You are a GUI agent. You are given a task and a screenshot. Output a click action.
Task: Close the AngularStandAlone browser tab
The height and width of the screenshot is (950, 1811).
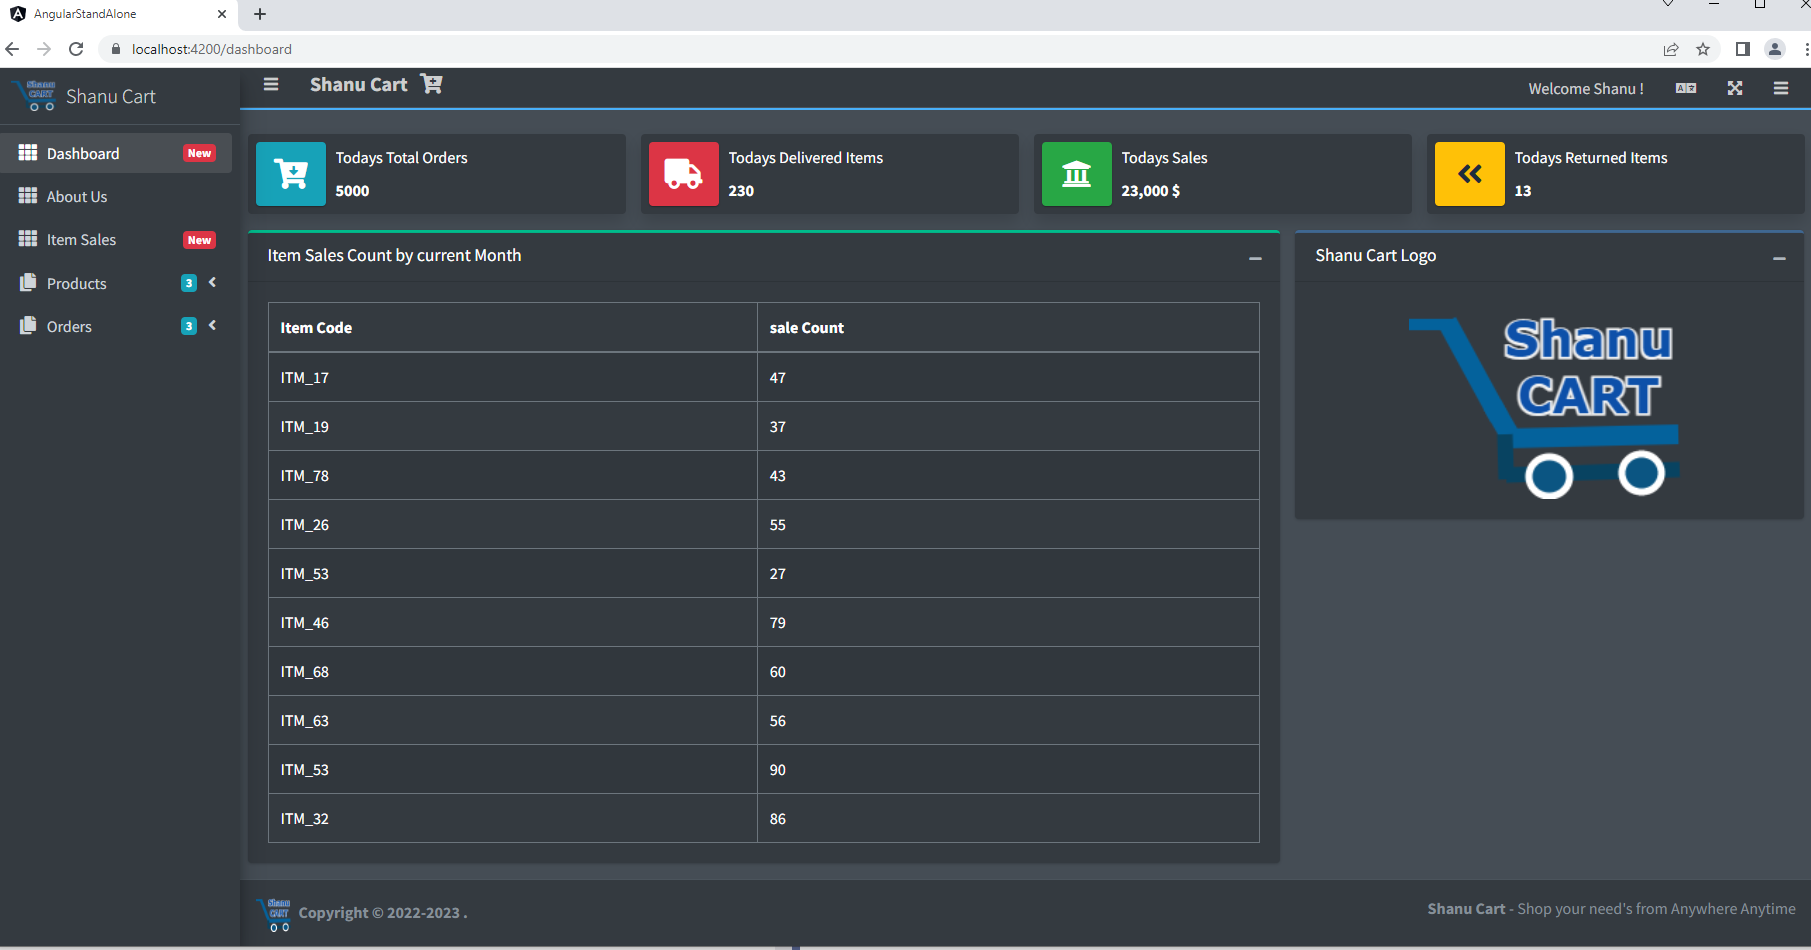222,14
